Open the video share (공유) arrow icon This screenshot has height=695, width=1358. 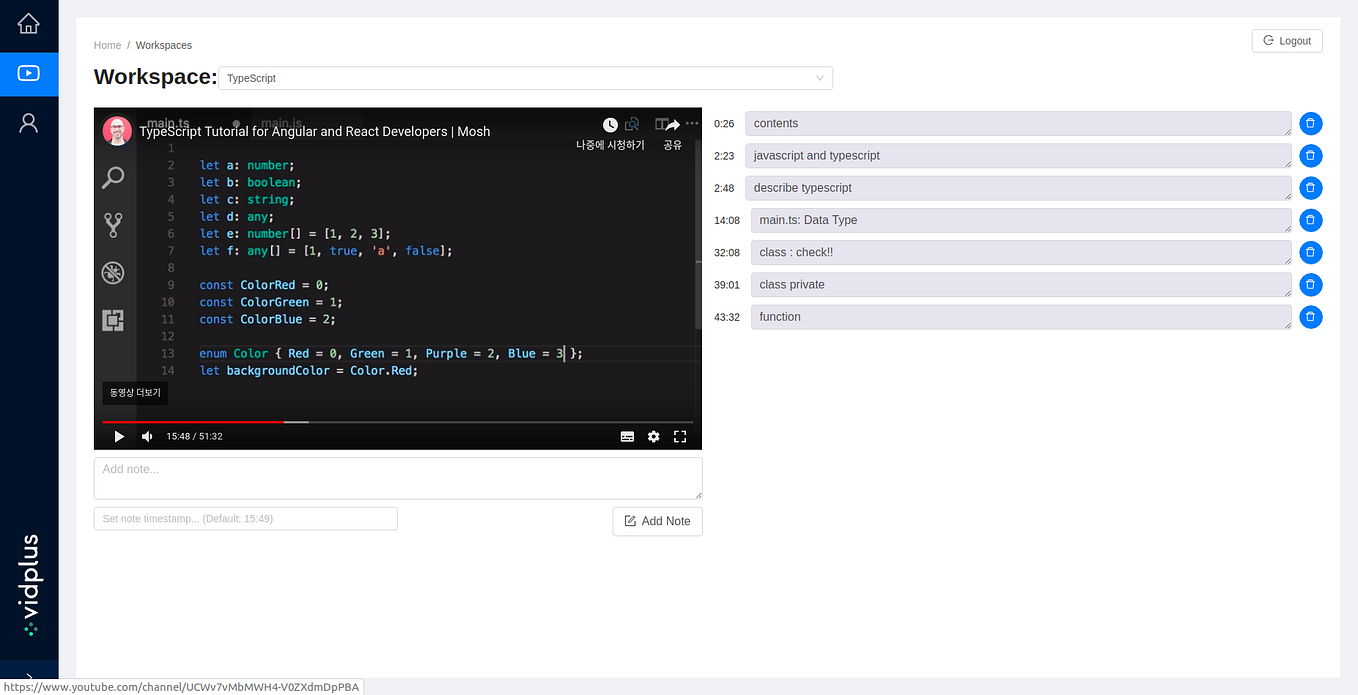(672, 124)
